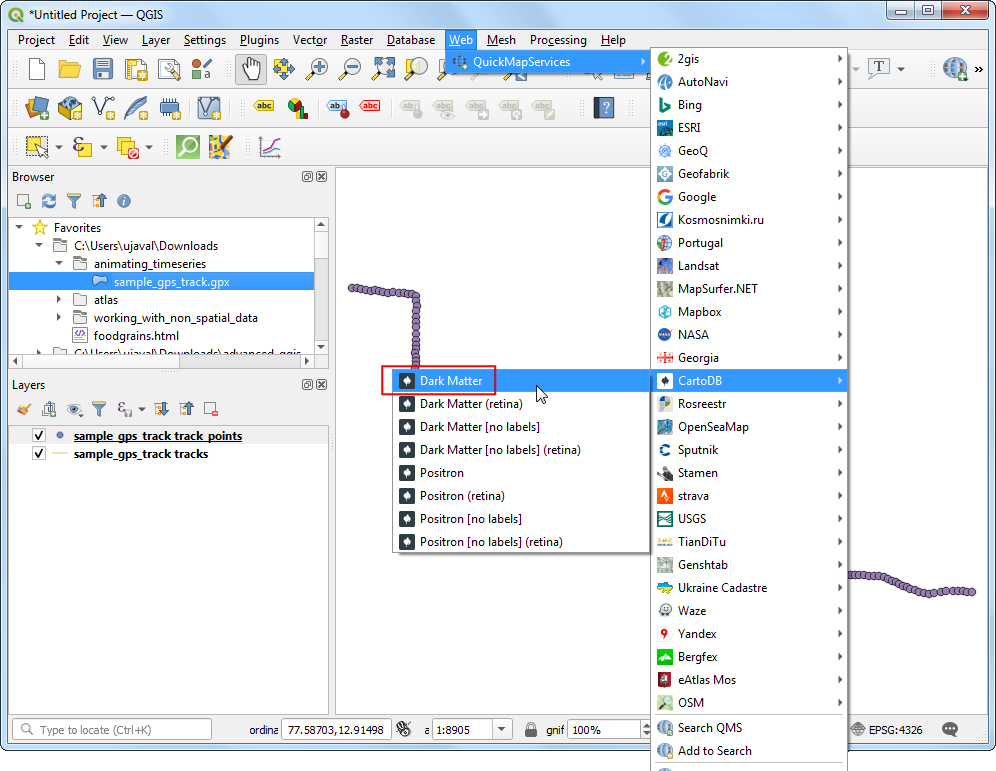Screen dimensions: 996x771
Task: Open diagram options icon
Action: pyautogui.click(x=297, y=108)
